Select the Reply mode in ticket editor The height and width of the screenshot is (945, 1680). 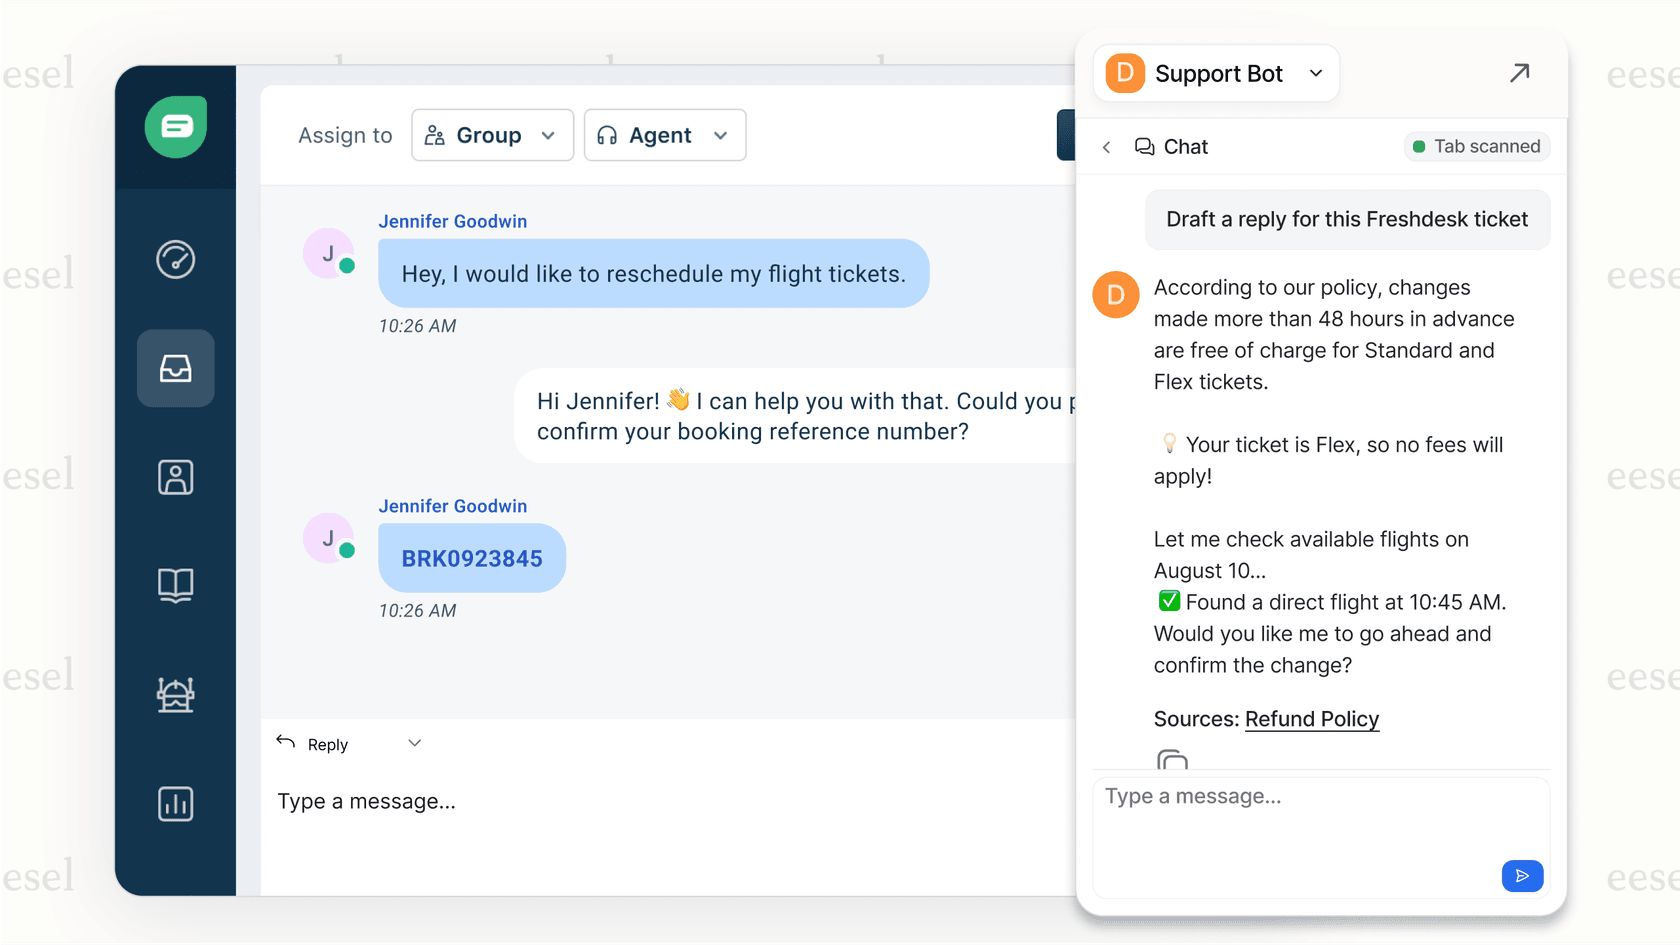[x=311, y=743]
